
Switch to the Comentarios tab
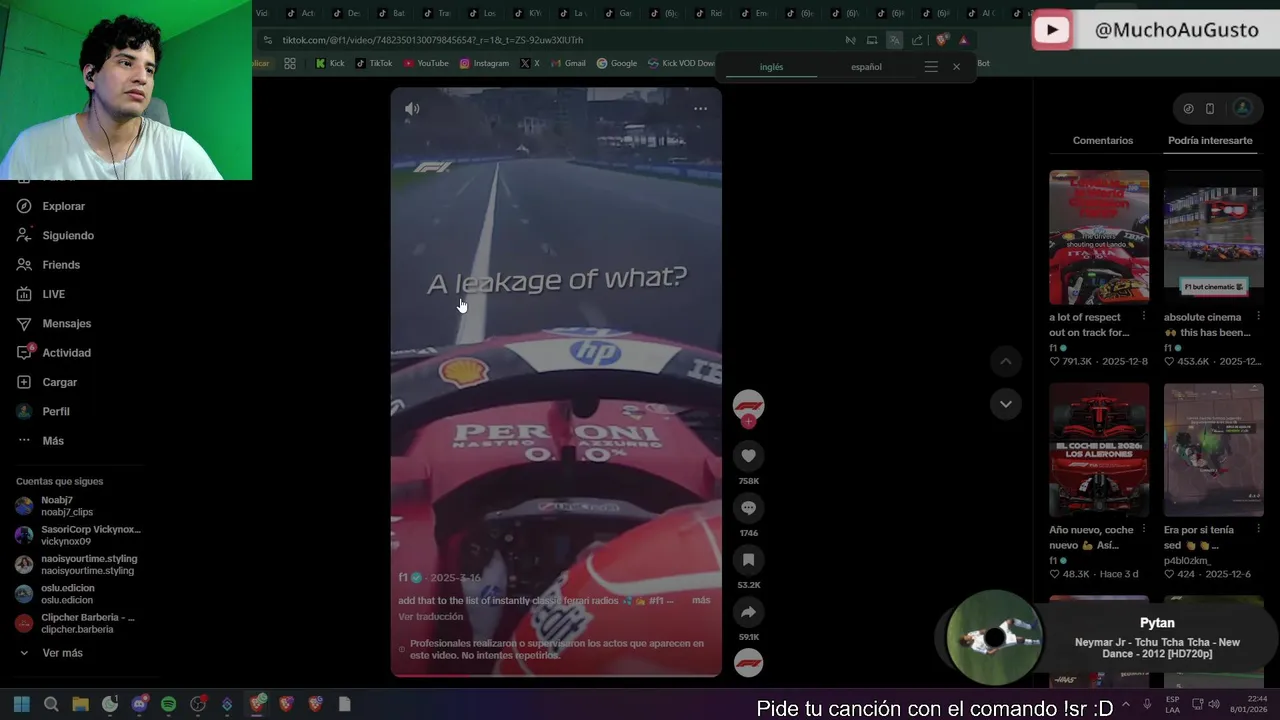(1103, 141)
